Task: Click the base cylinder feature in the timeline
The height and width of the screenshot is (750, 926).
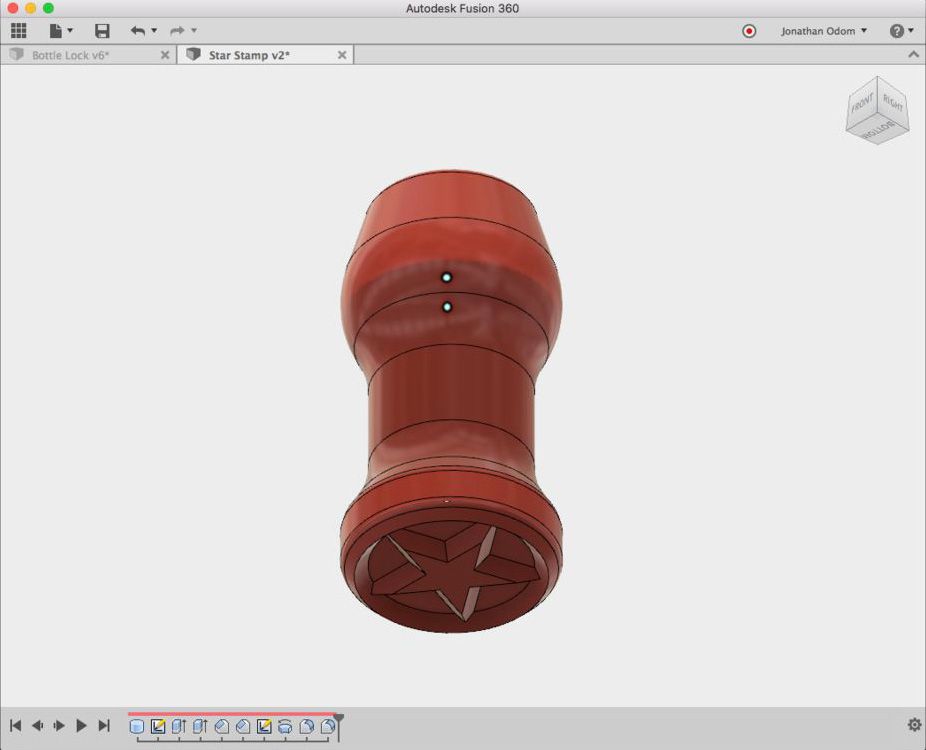Action: (135, 728)
